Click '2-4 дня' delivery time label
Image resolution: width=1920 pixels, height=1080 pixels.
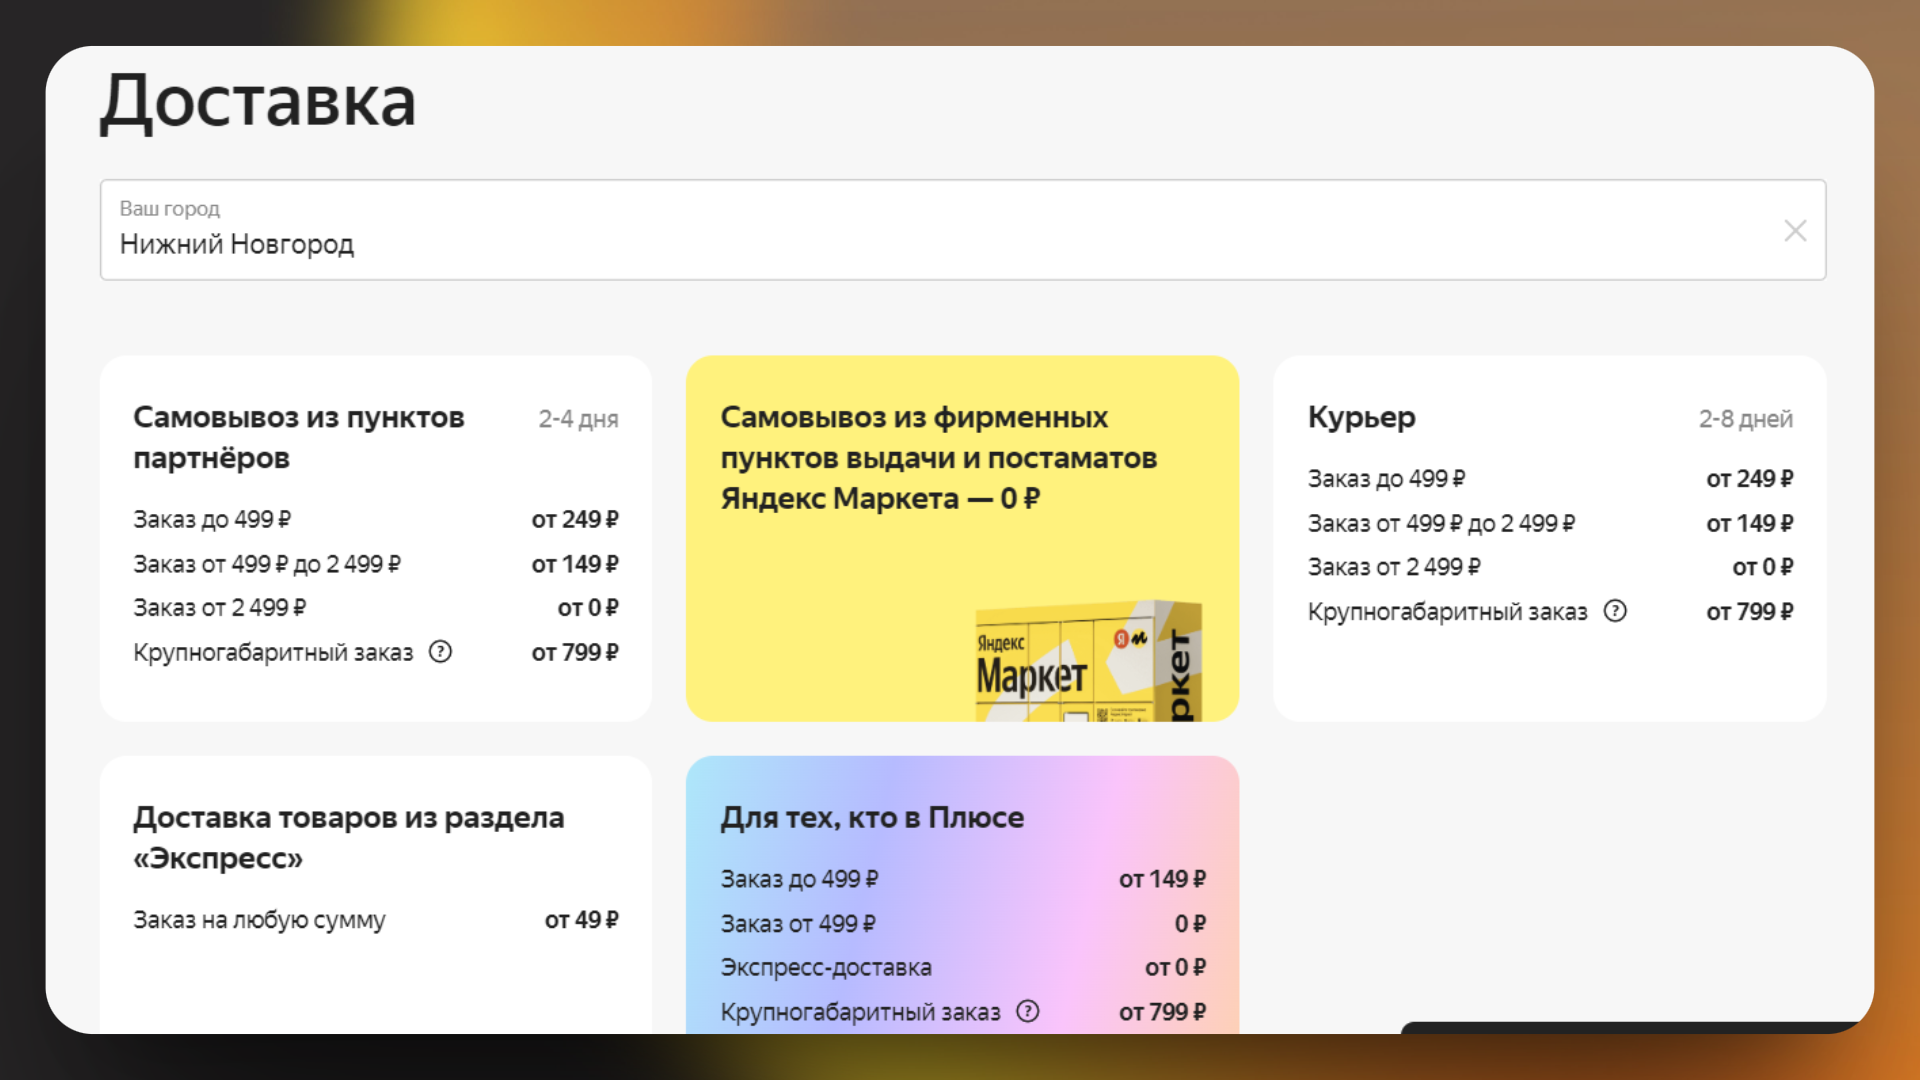(x=578, y=419)
